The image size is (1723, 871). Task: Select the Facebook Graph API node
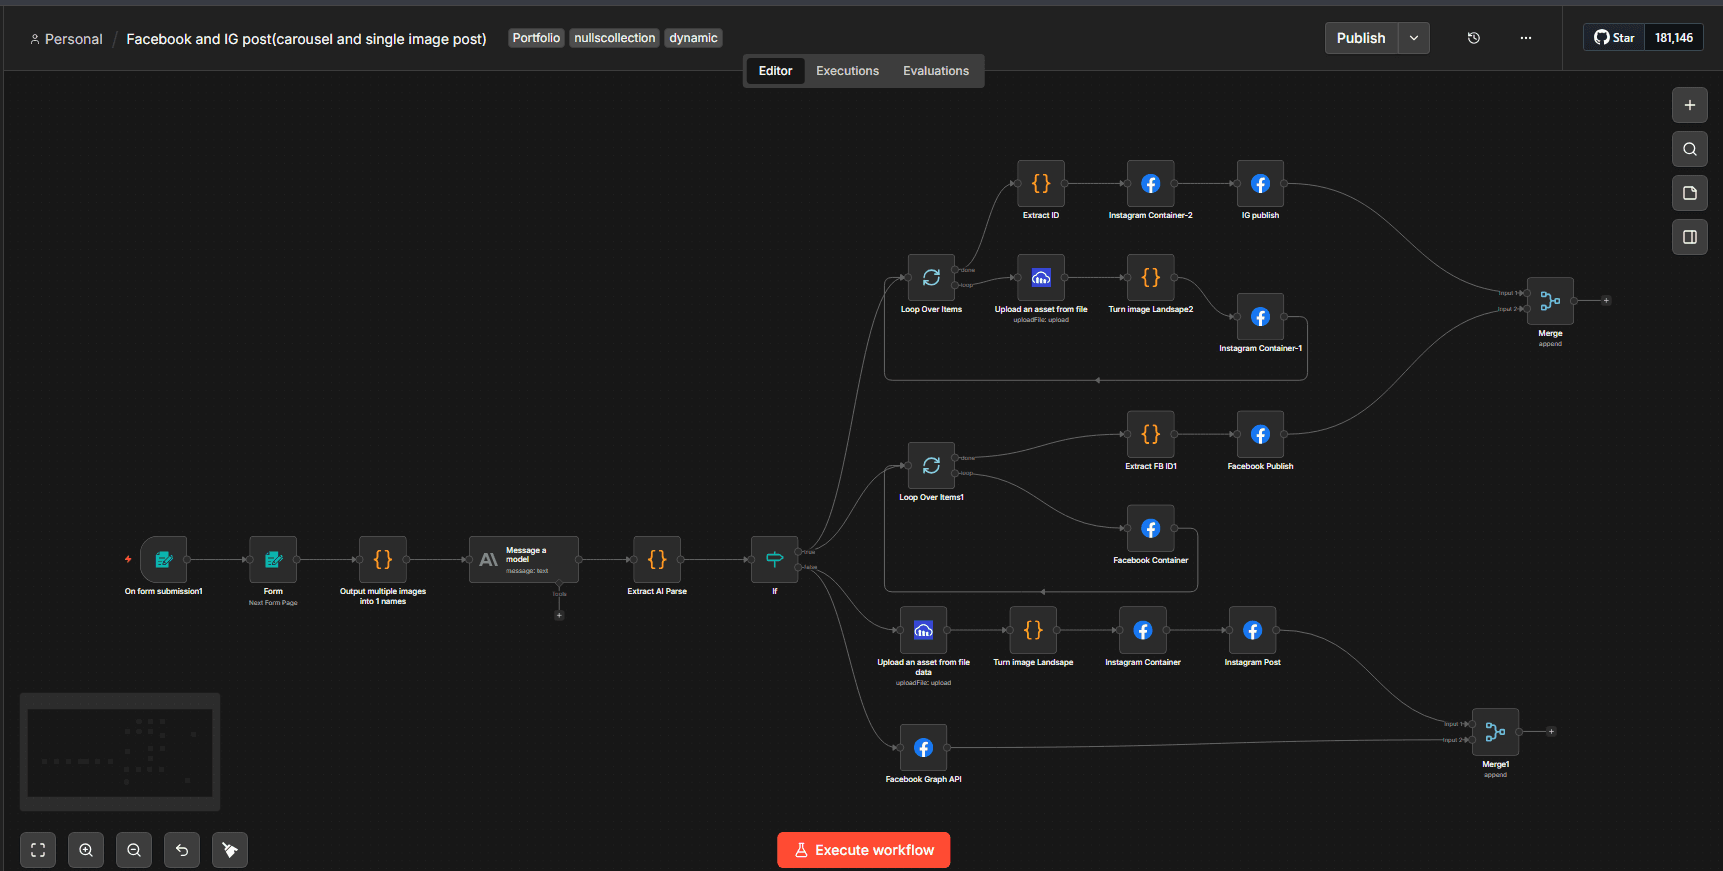pyautogui.click(x=924, y=748)
